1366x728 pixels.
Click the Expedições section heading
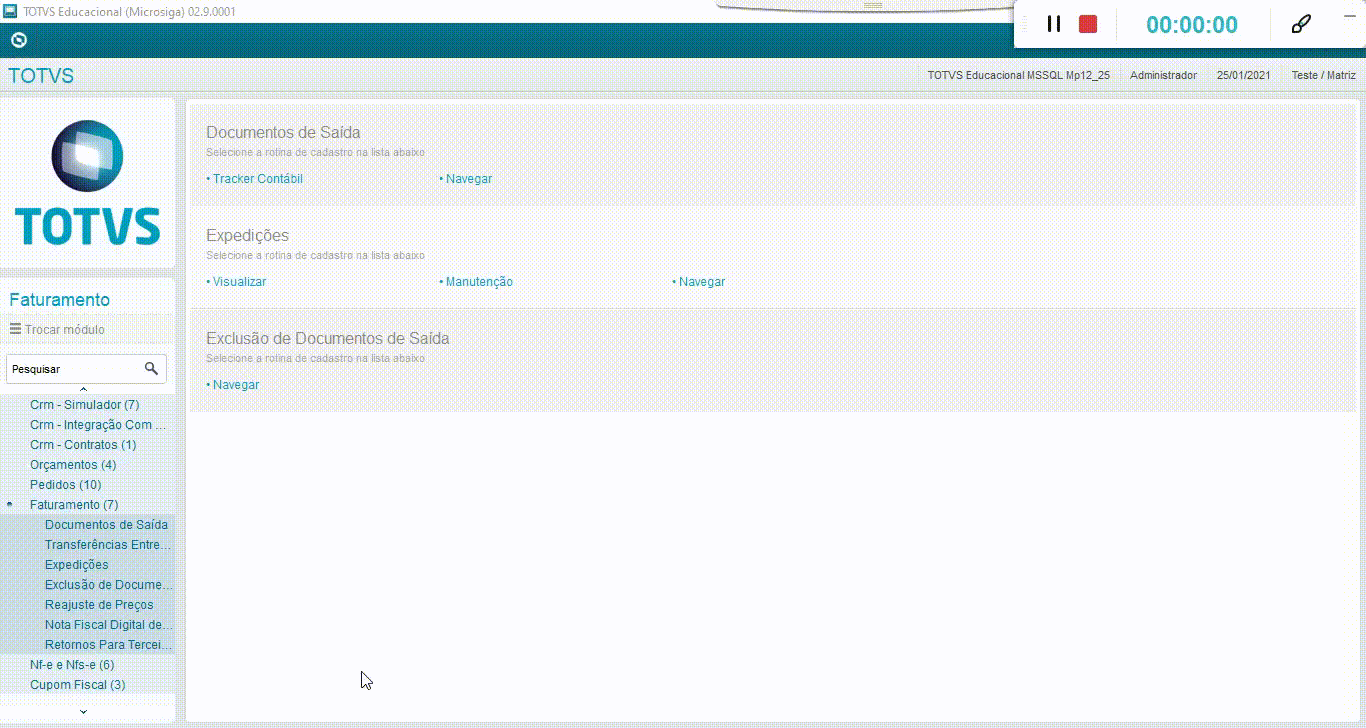(247, 236)
